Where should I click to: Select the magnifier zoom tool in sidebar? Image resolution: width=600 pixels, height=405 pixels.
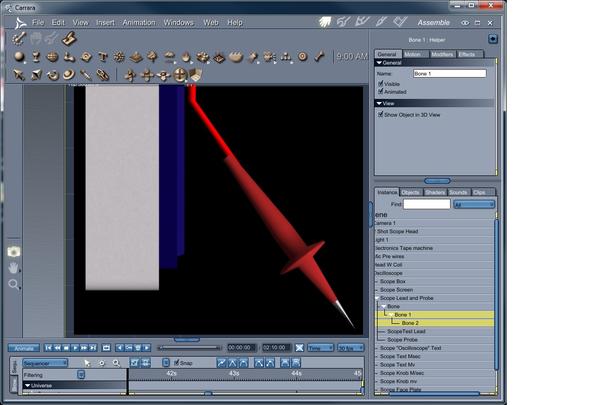[13, 284]
